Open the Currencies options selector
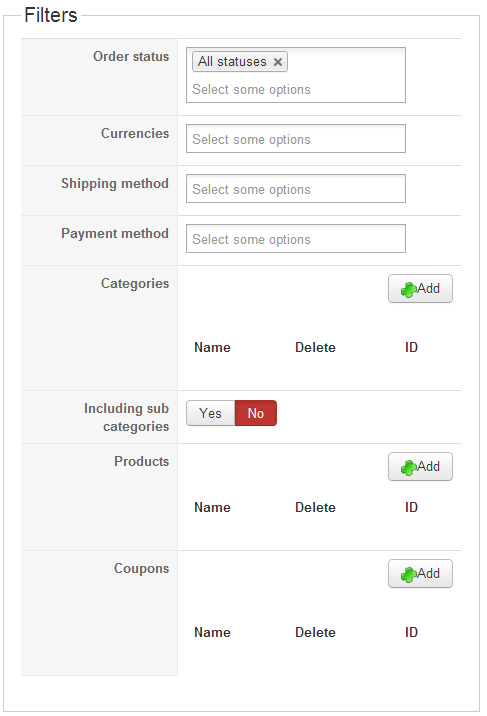Image resolution: width=487 pixels, height=716 pixels. (x=296, y=139)
